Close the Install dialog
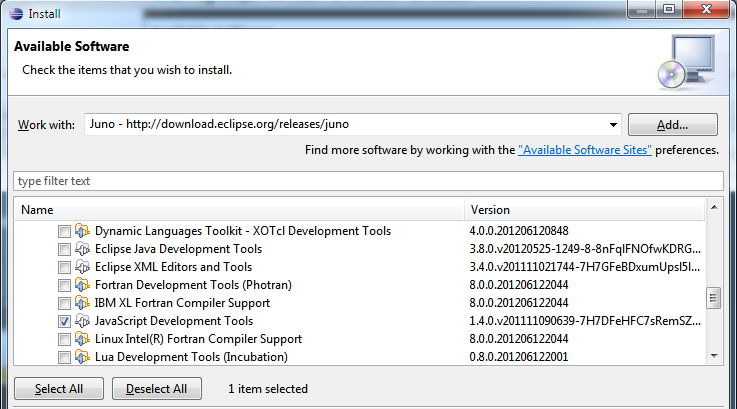This screenshot has width=737, height=409. pos(706,10)
